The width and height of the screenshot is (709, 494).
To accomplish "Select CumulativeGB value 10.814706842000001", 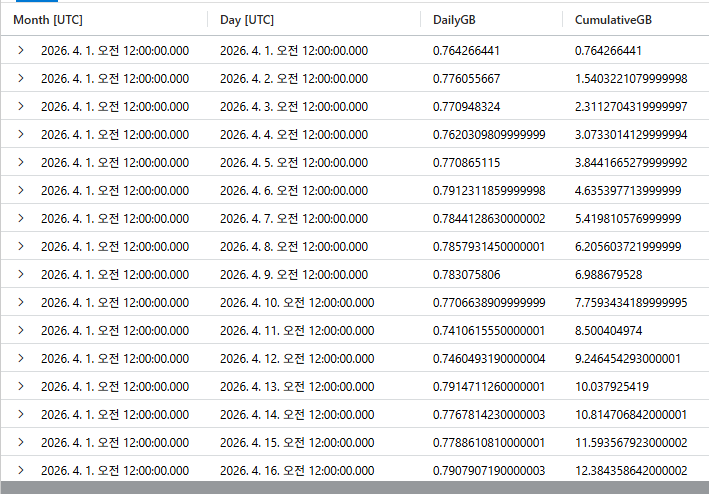I will [x=631, y=415].
